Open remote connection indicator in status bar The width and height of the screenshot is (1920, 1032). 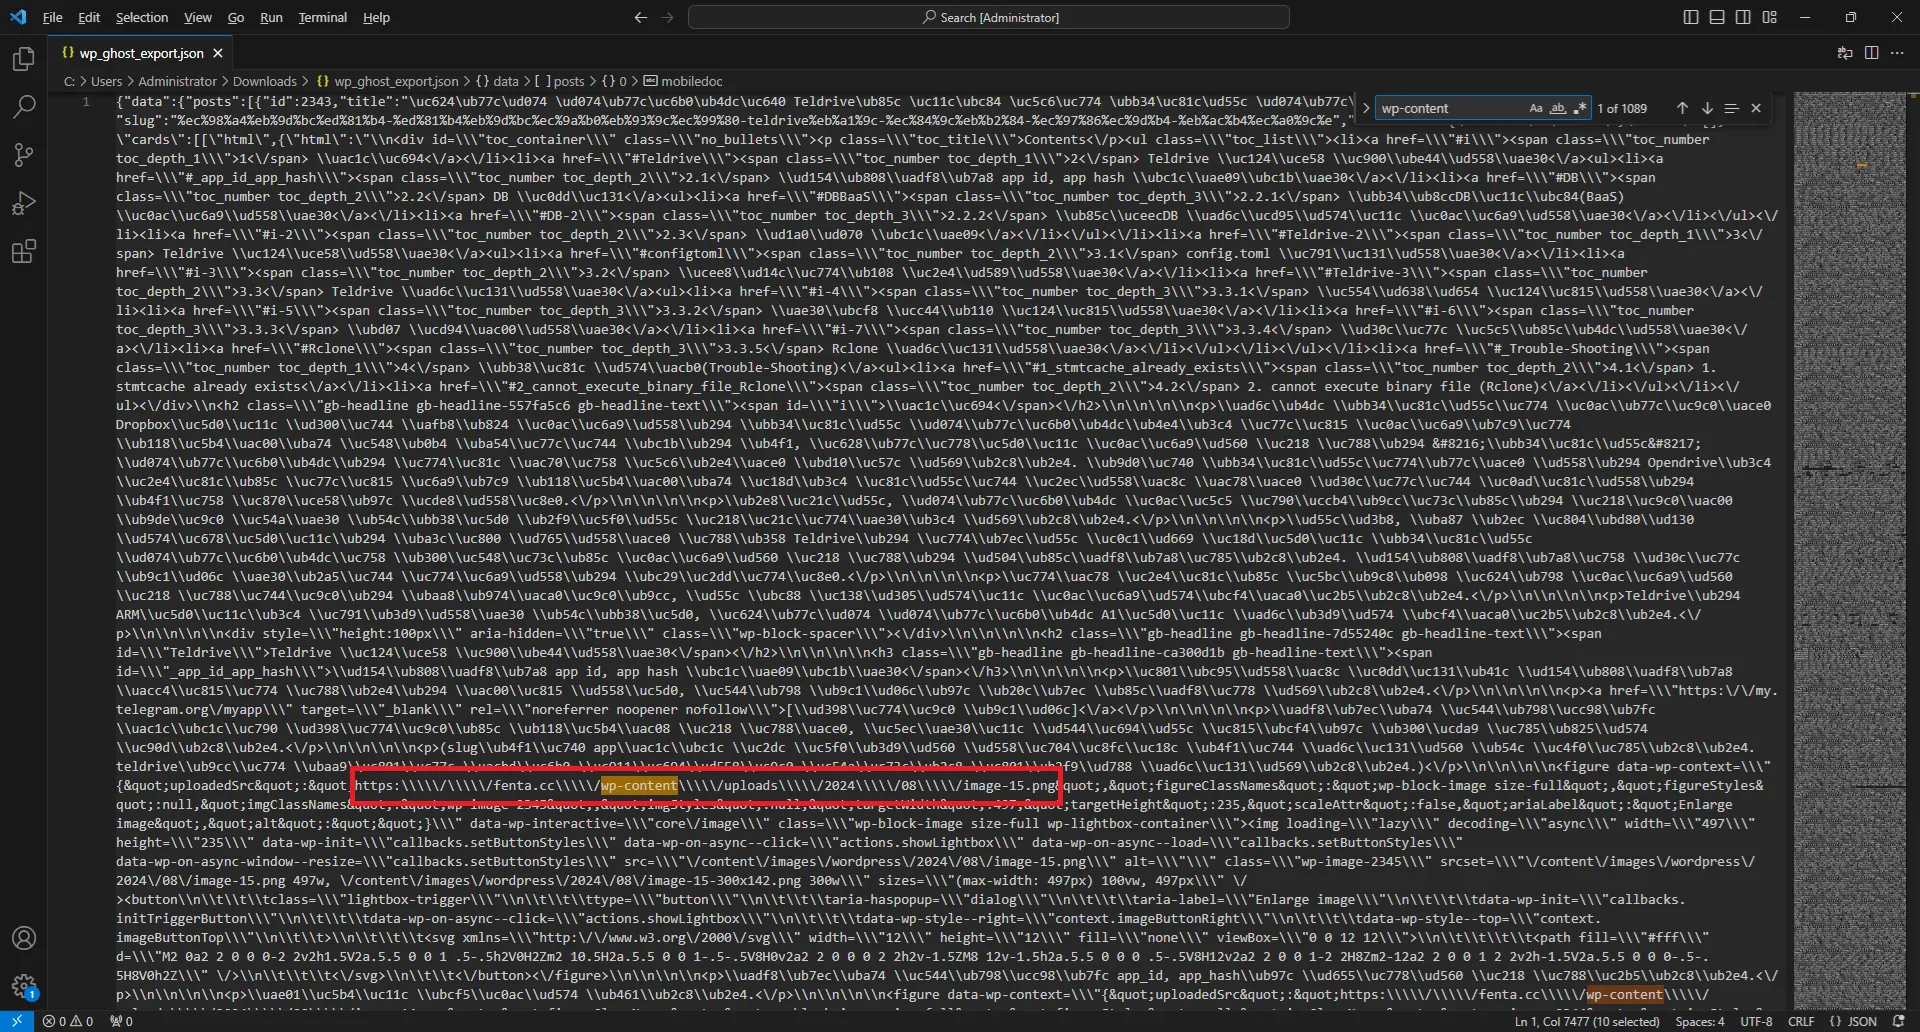coord(16,1021)
